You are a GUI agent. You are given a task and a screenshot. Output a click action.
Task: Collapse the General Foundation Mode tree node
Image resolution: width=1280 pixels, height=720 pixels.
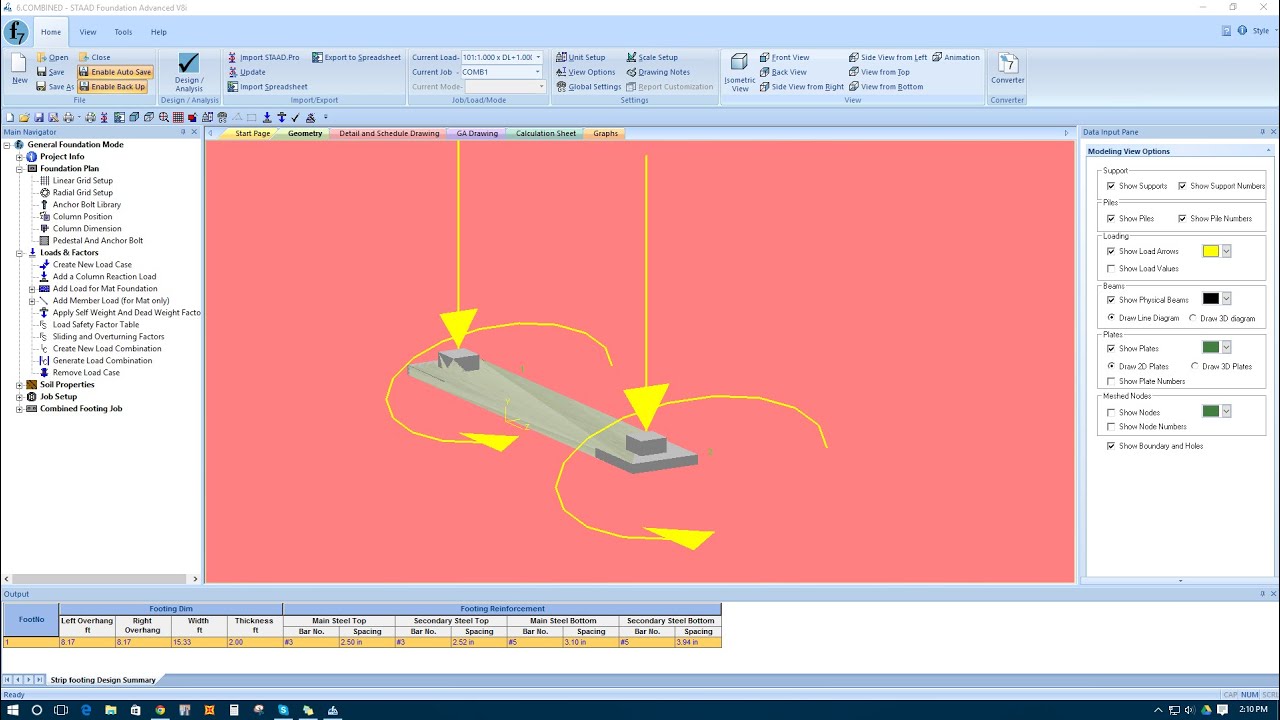coord(8,144)
